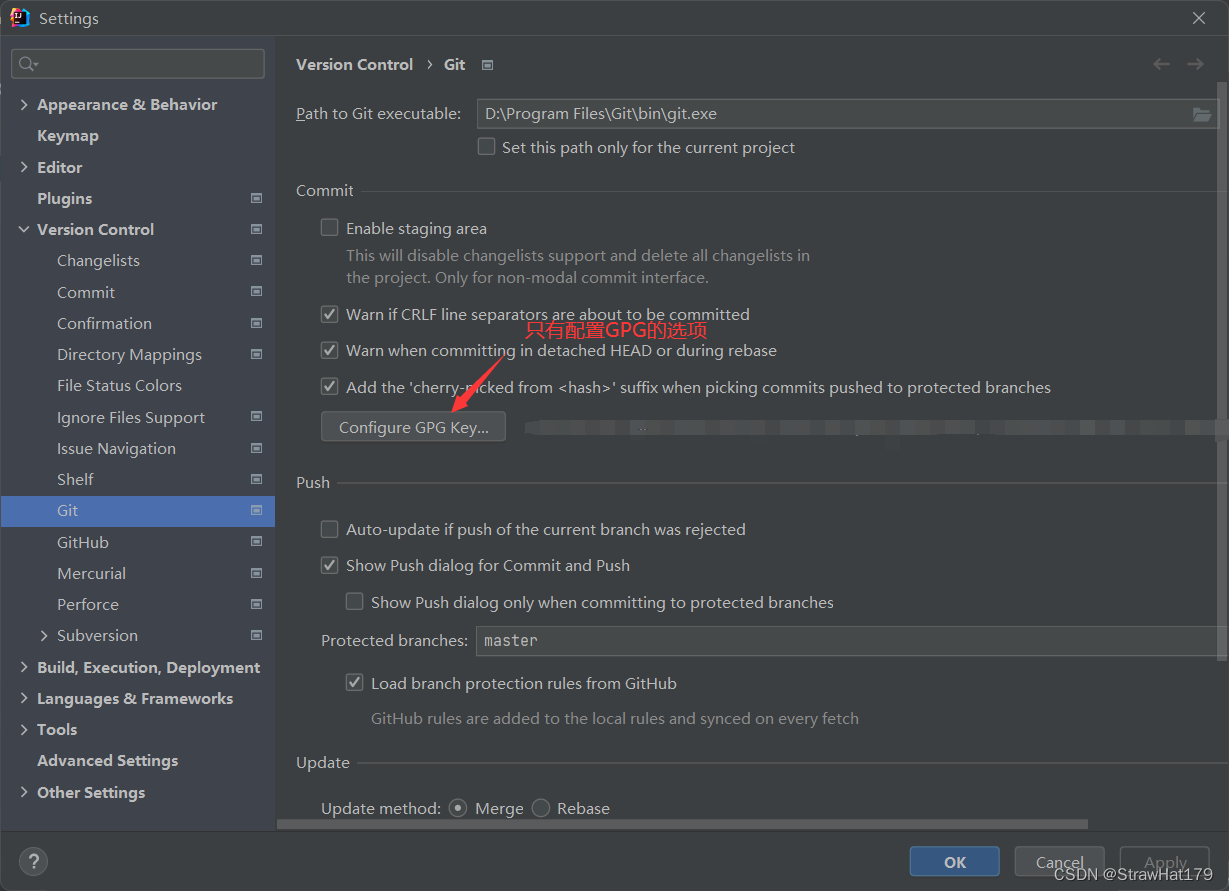Screen dimensions: 1229x891
Task: Click the project icon beside Mercurial
Action: click(256, 573)
